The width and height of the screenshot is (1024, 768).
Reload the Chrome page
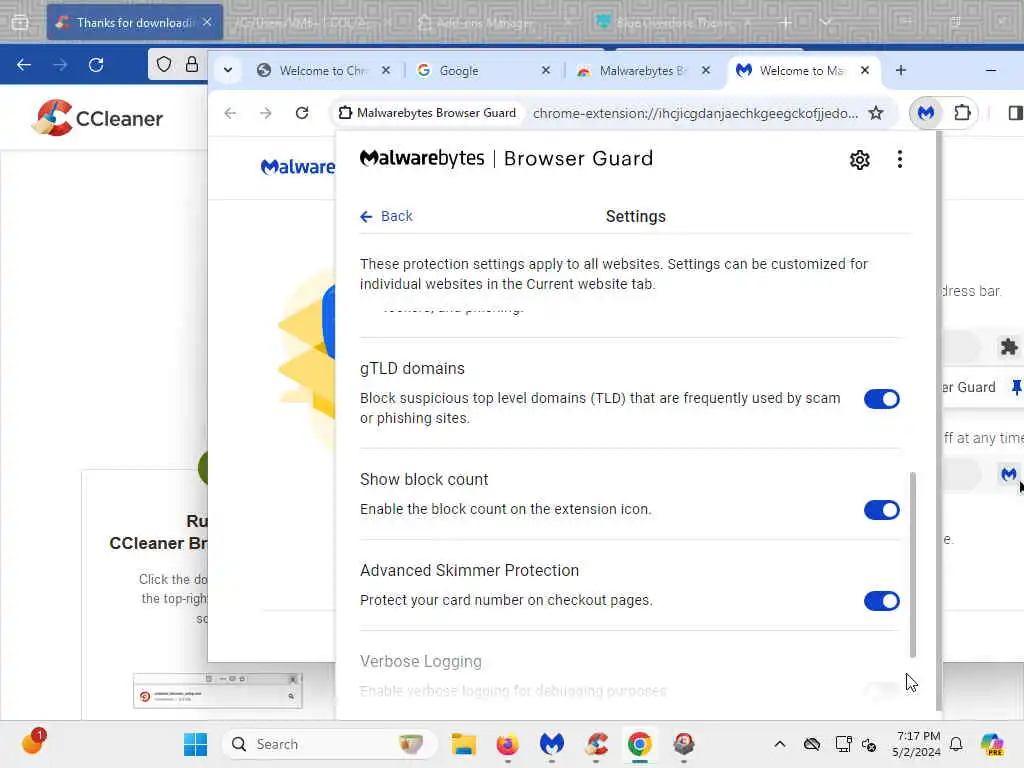pos(302,113)
